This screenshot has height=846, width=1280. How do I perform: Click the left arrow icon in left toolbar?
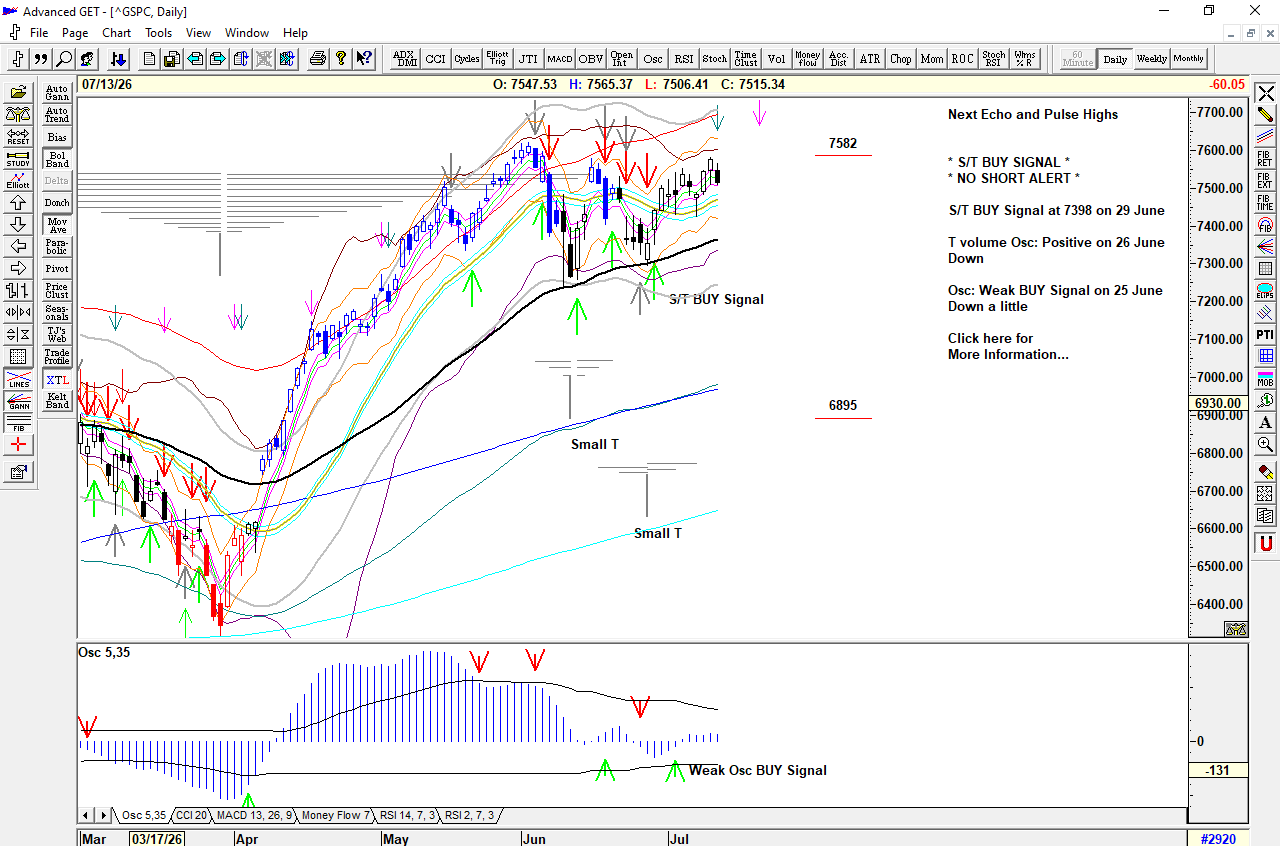(18, 246)
